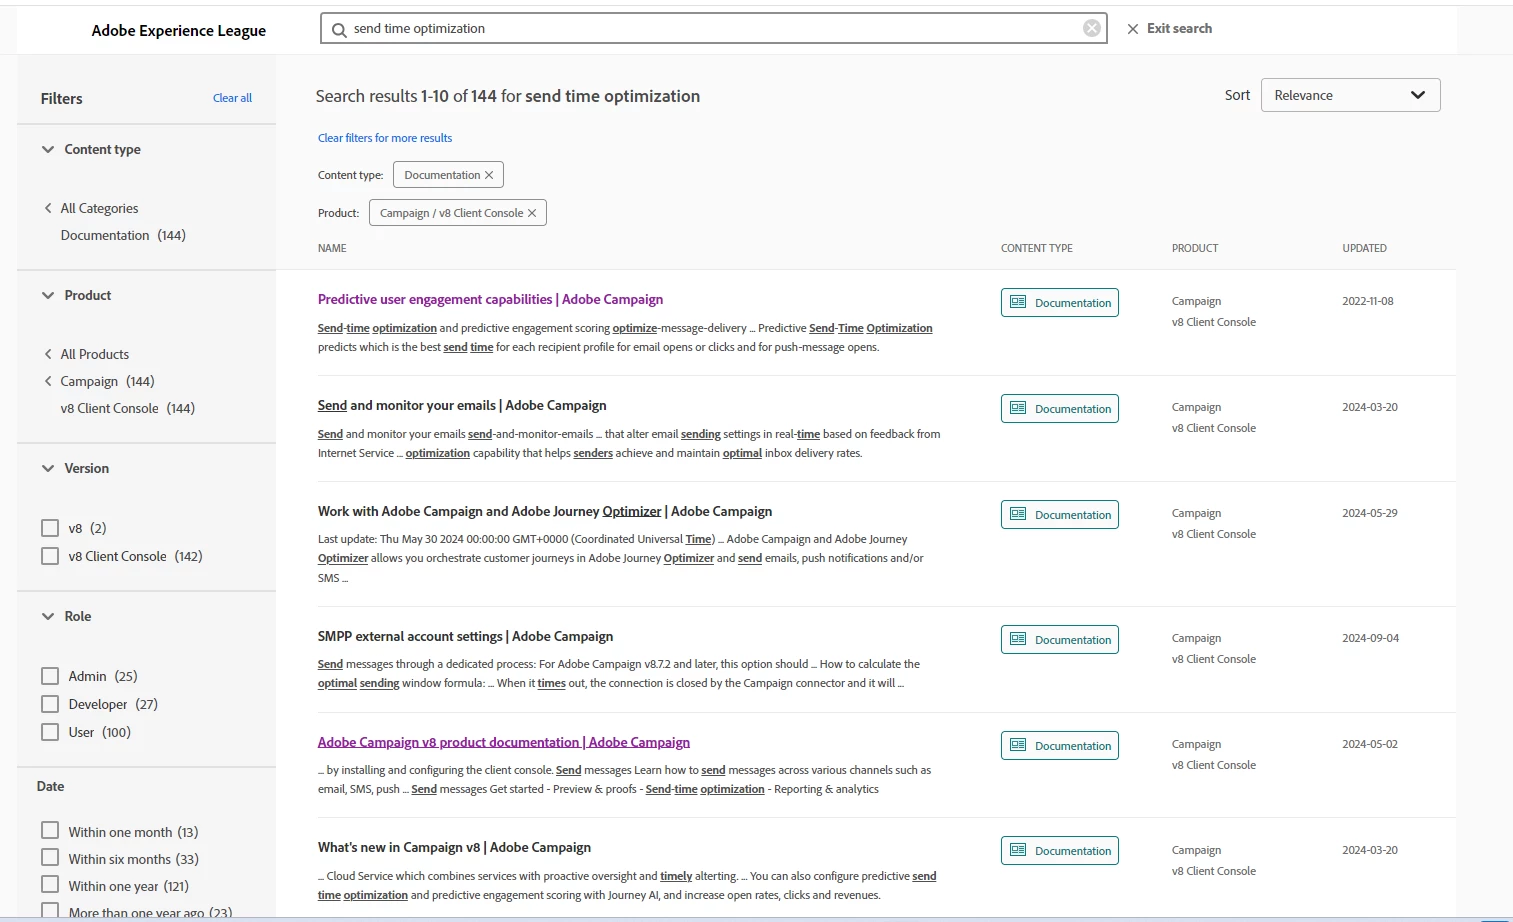
Task: Select All Categories in Content type
Action: point(99,208)
